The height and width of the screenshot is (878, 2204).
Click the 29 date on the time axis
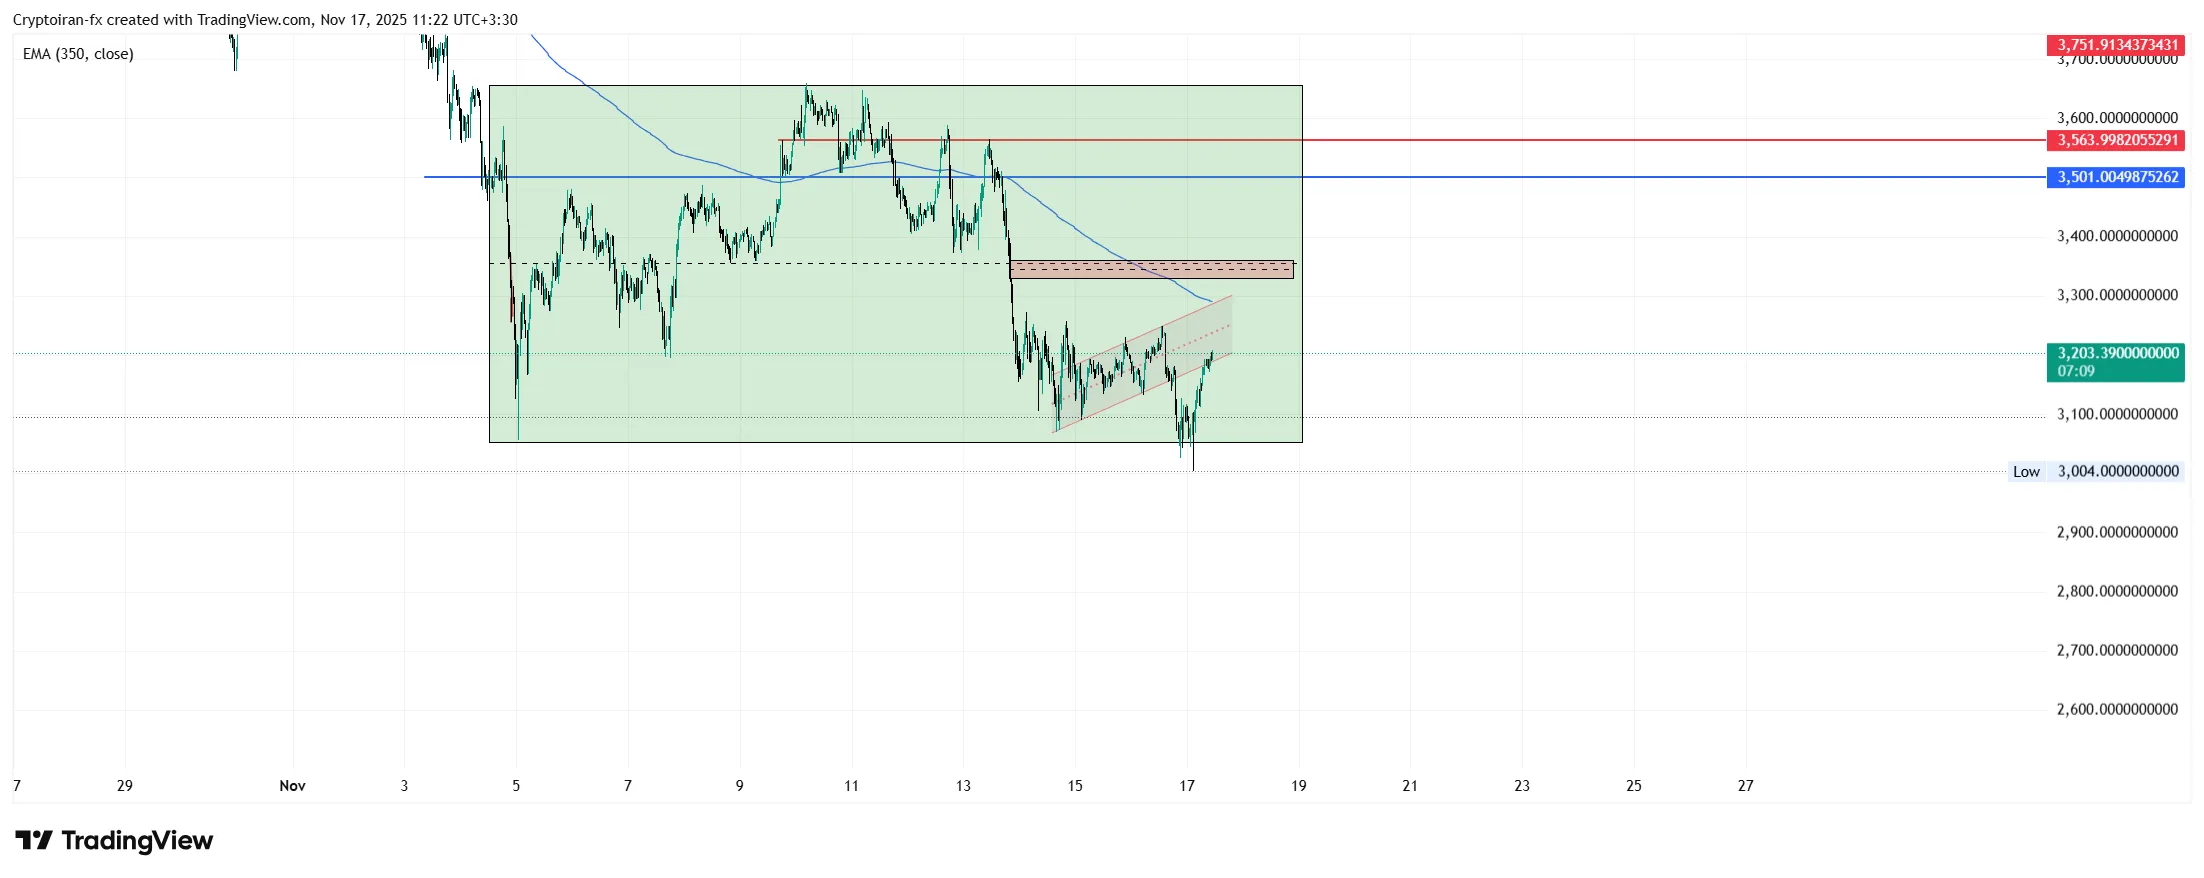pos(125,786)
